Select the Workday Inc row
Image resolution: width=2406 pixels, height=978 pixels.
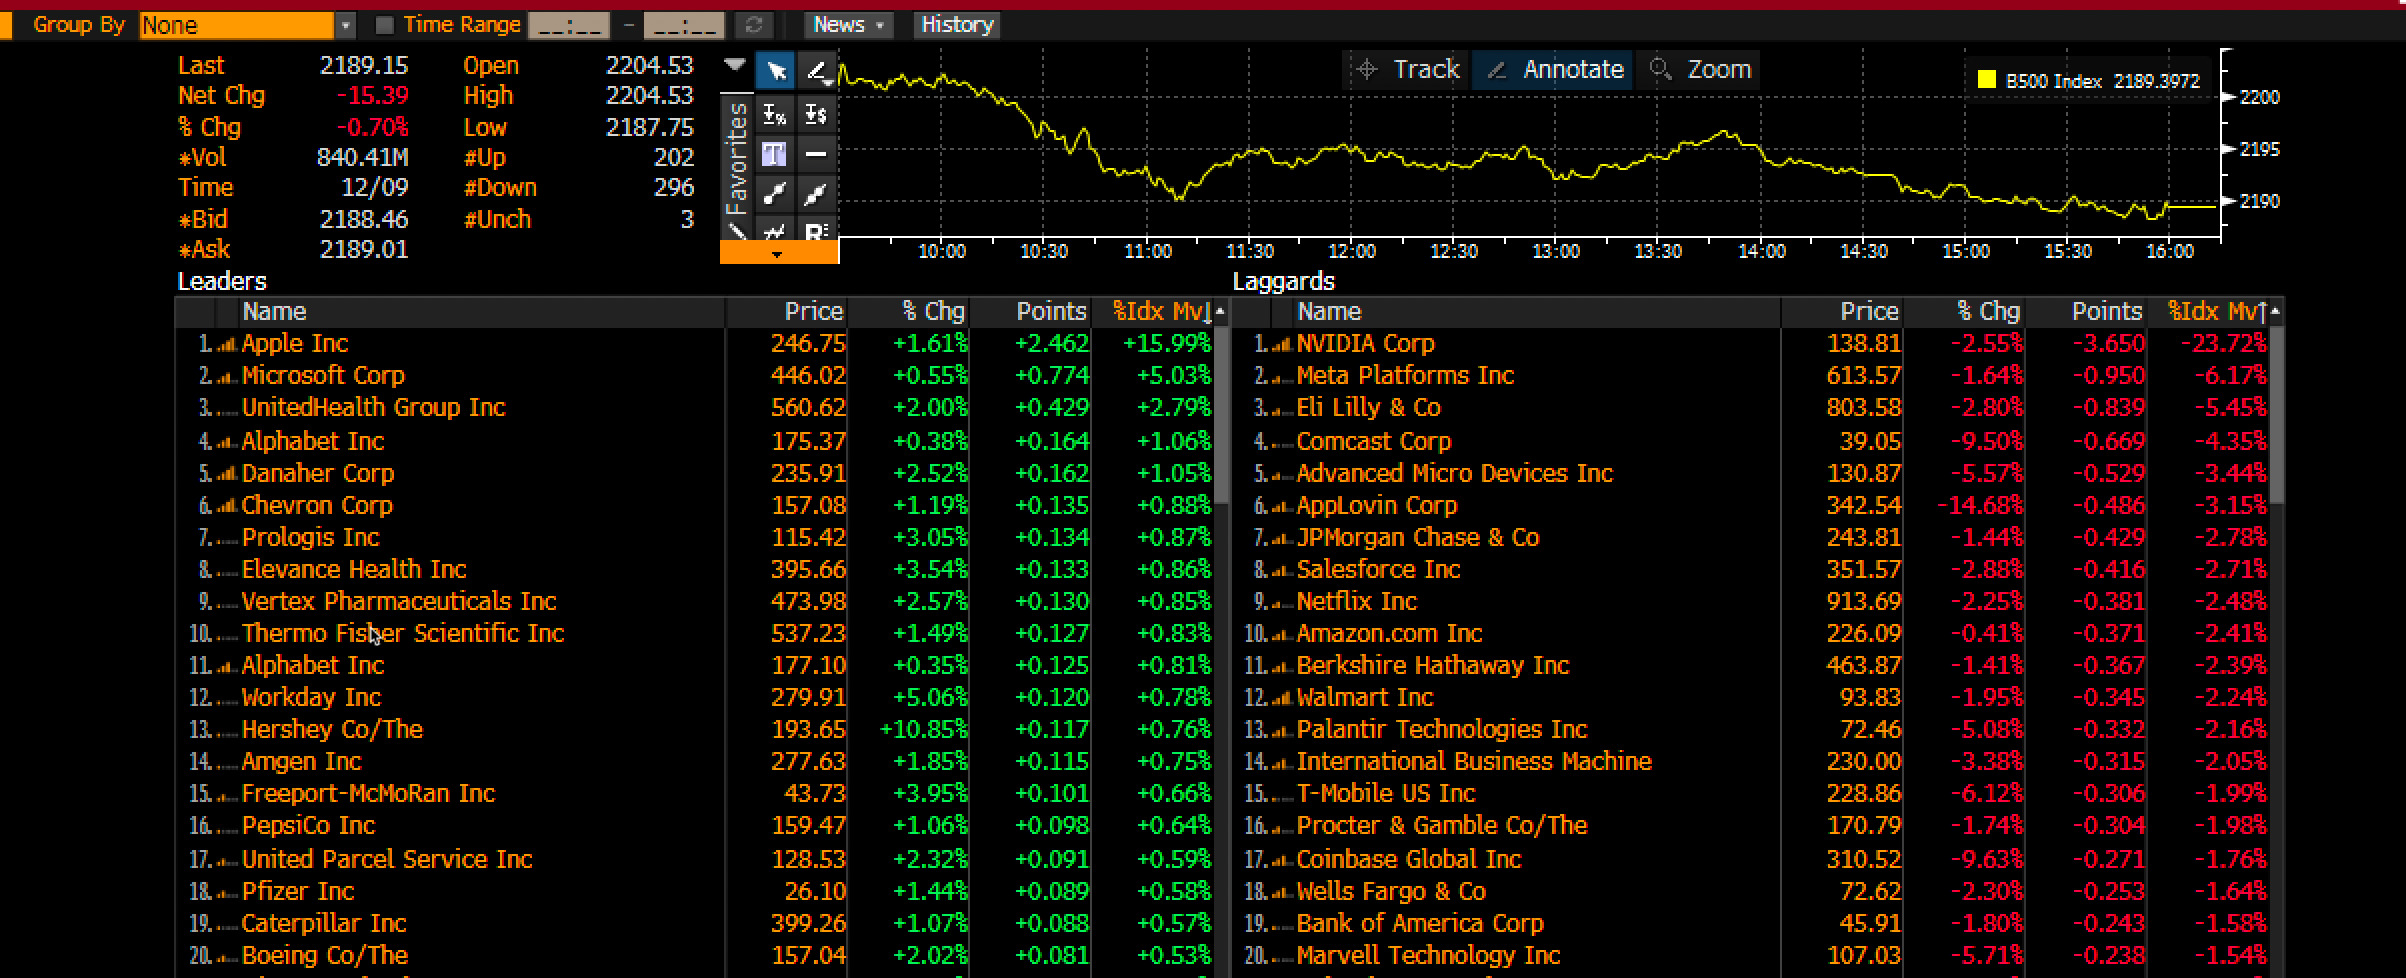click(694, 698)
